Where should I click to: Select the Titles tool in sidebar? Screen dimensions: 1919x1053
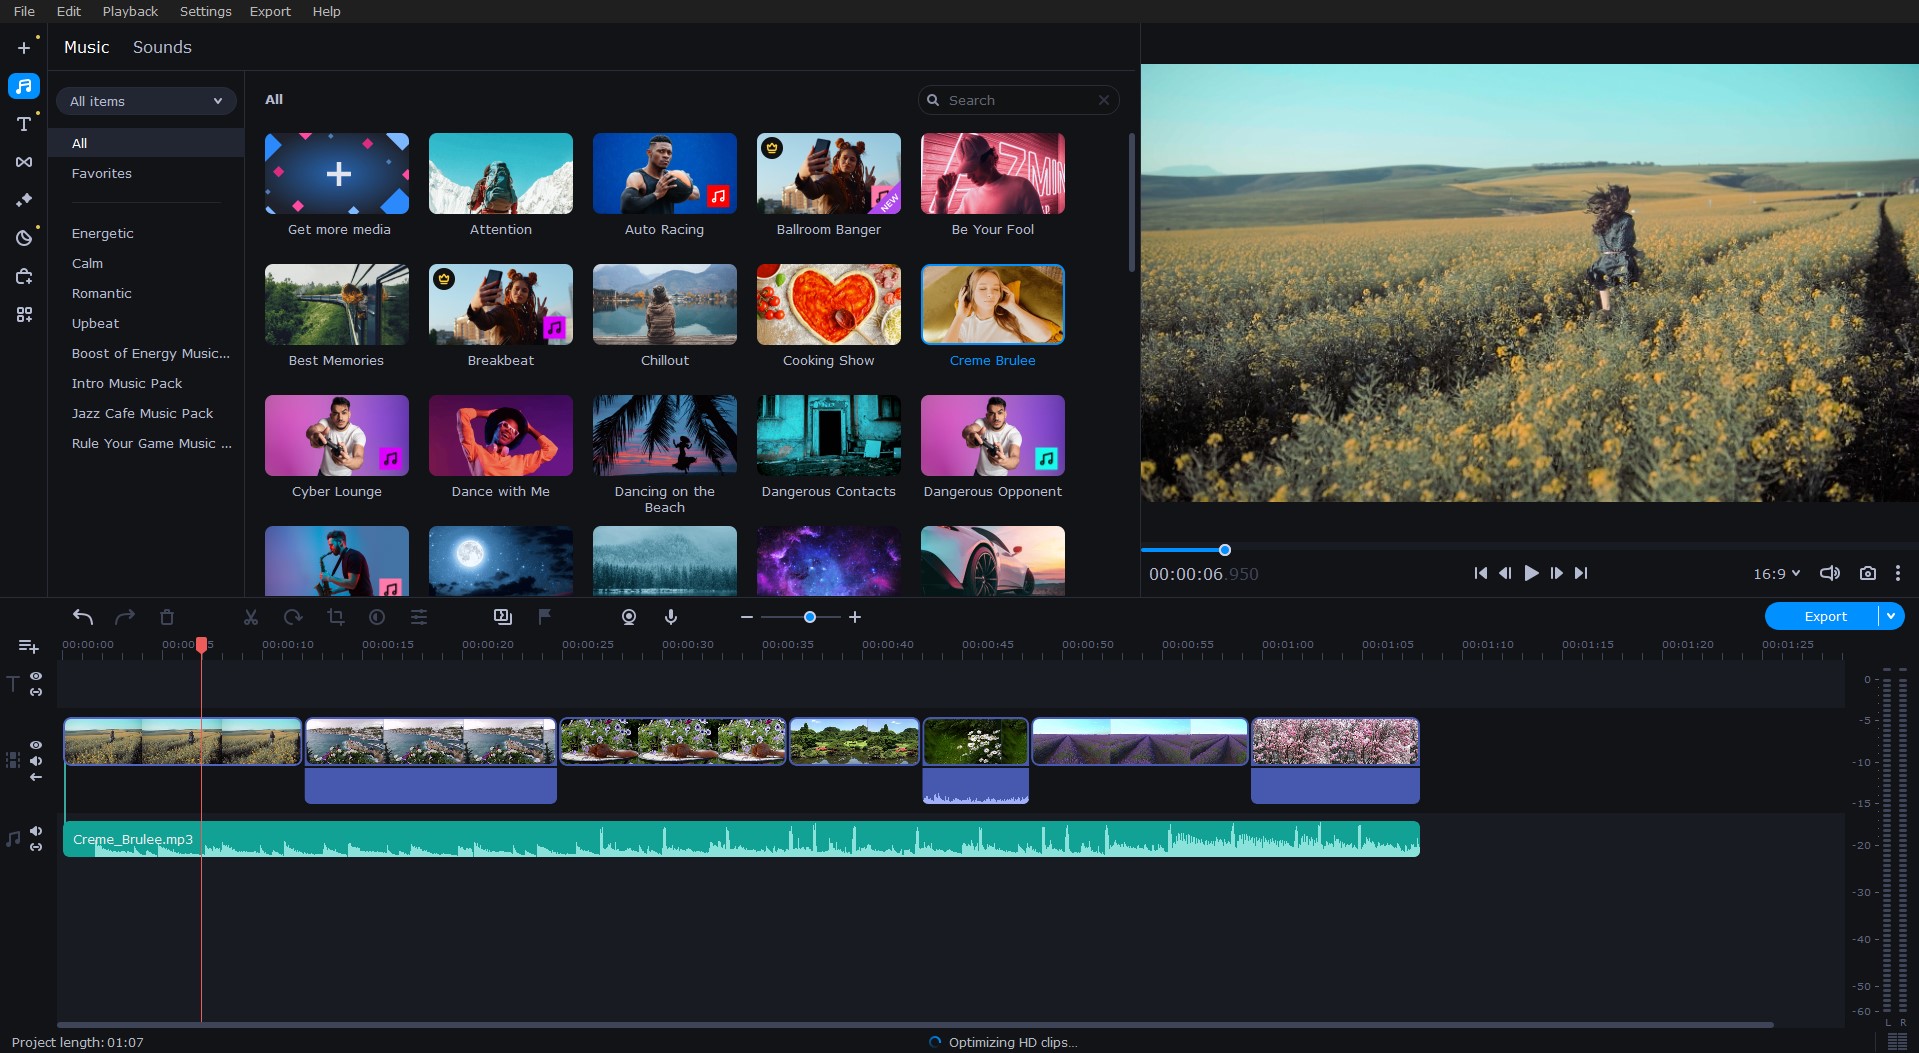(x=24, y=124)
